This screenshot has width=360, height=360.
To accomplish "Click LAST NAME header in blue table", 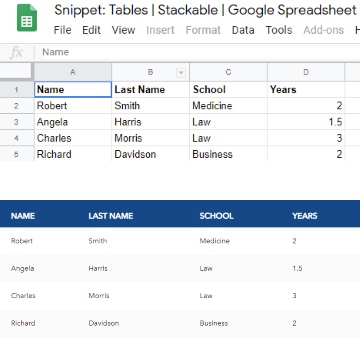I will pos(111,216).
